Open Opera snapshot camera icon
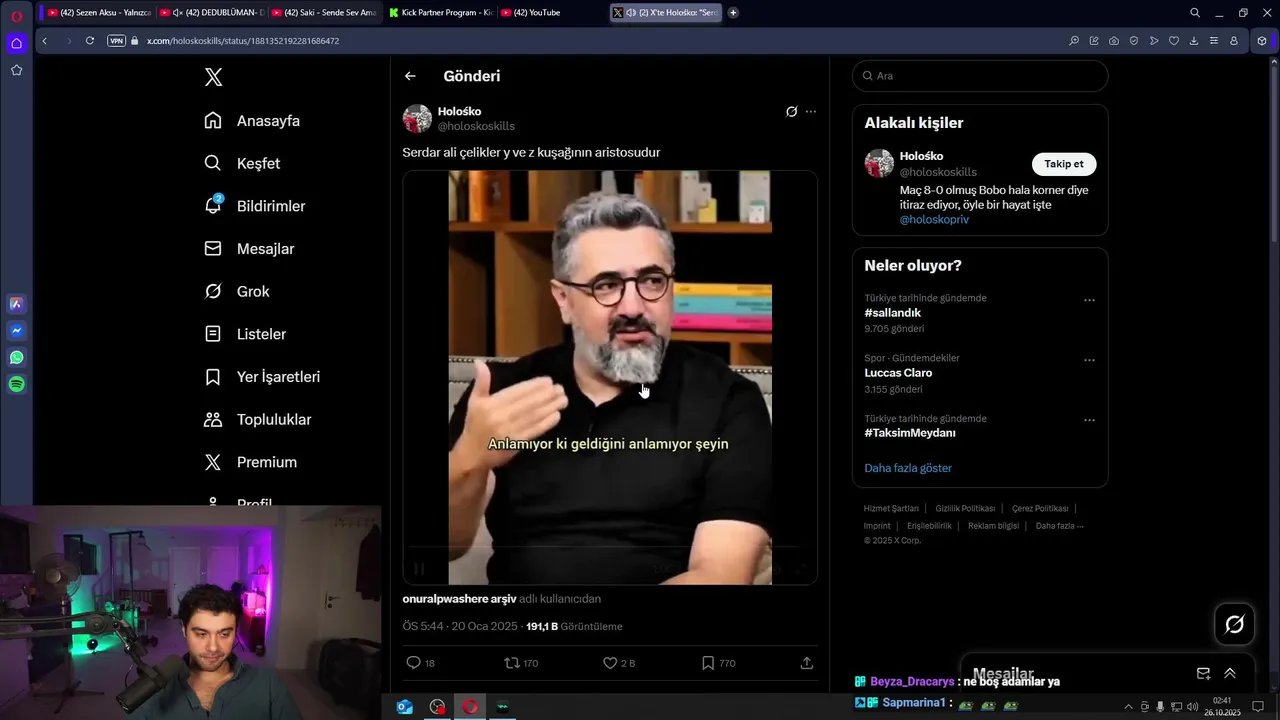Screen dimensions: 1280x720 [1114, 41]
